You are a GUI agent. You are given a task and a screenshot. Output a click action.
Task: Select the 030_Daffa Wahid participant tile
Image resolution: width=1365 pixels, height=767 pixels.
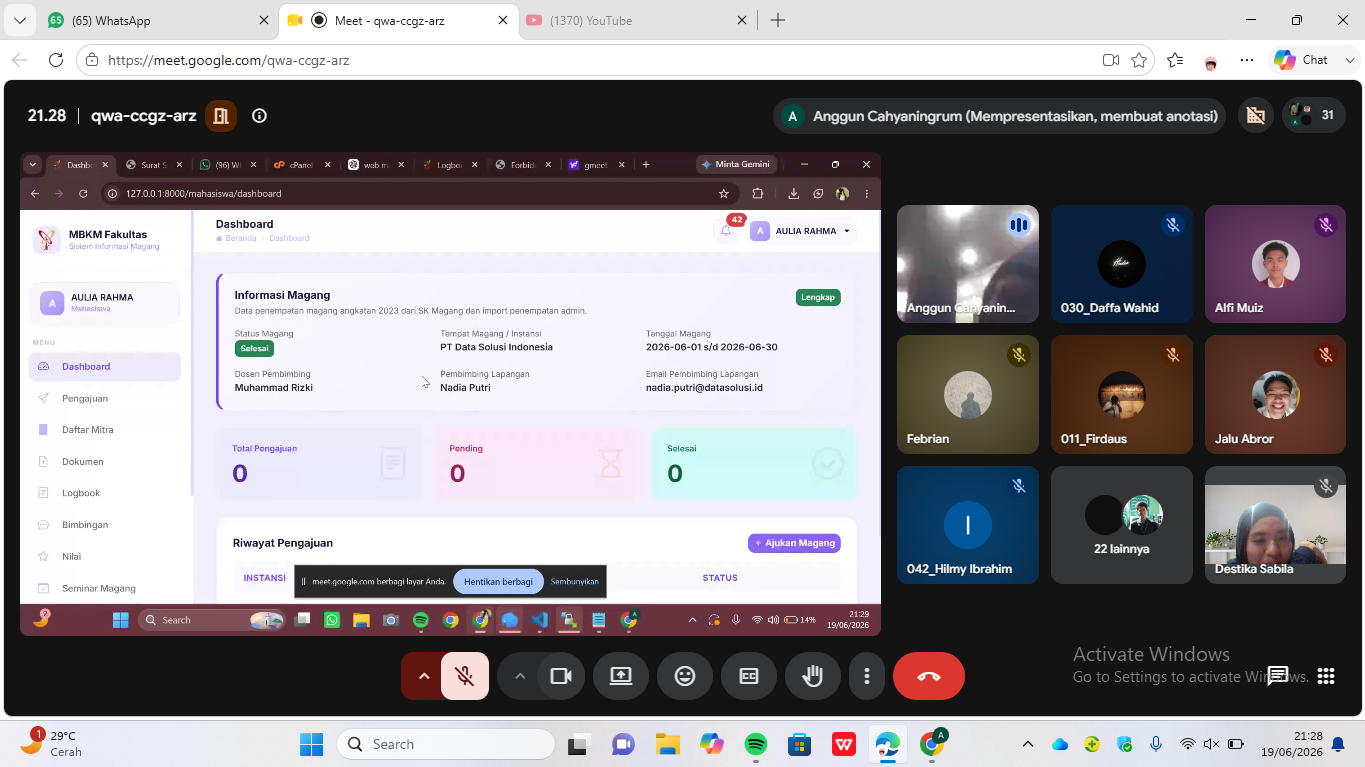click(1122, 264)
